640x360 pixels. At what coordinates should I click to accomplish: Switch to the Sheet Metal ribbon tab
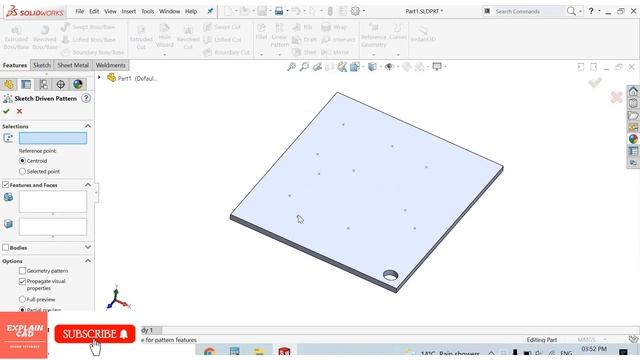73,65
